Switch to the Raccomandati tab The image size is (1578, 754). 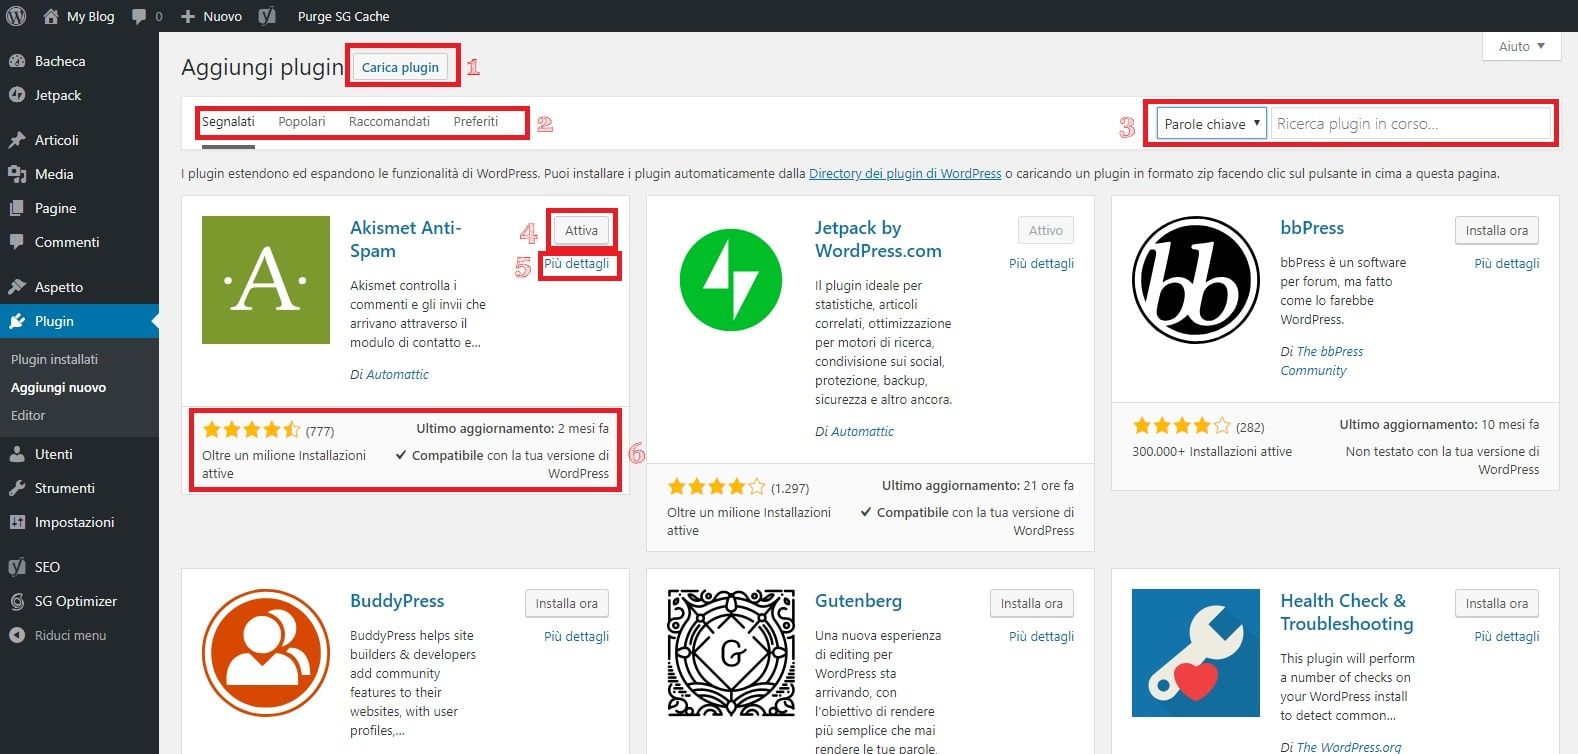point(389,122)
